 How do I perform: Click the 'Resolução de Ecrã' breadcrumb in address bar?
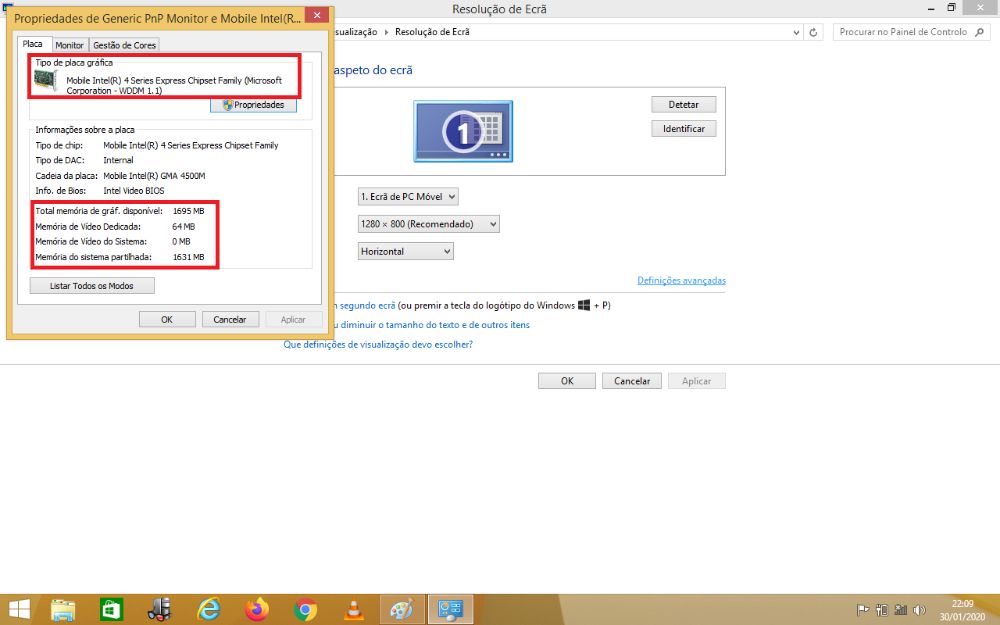point(432,32)
